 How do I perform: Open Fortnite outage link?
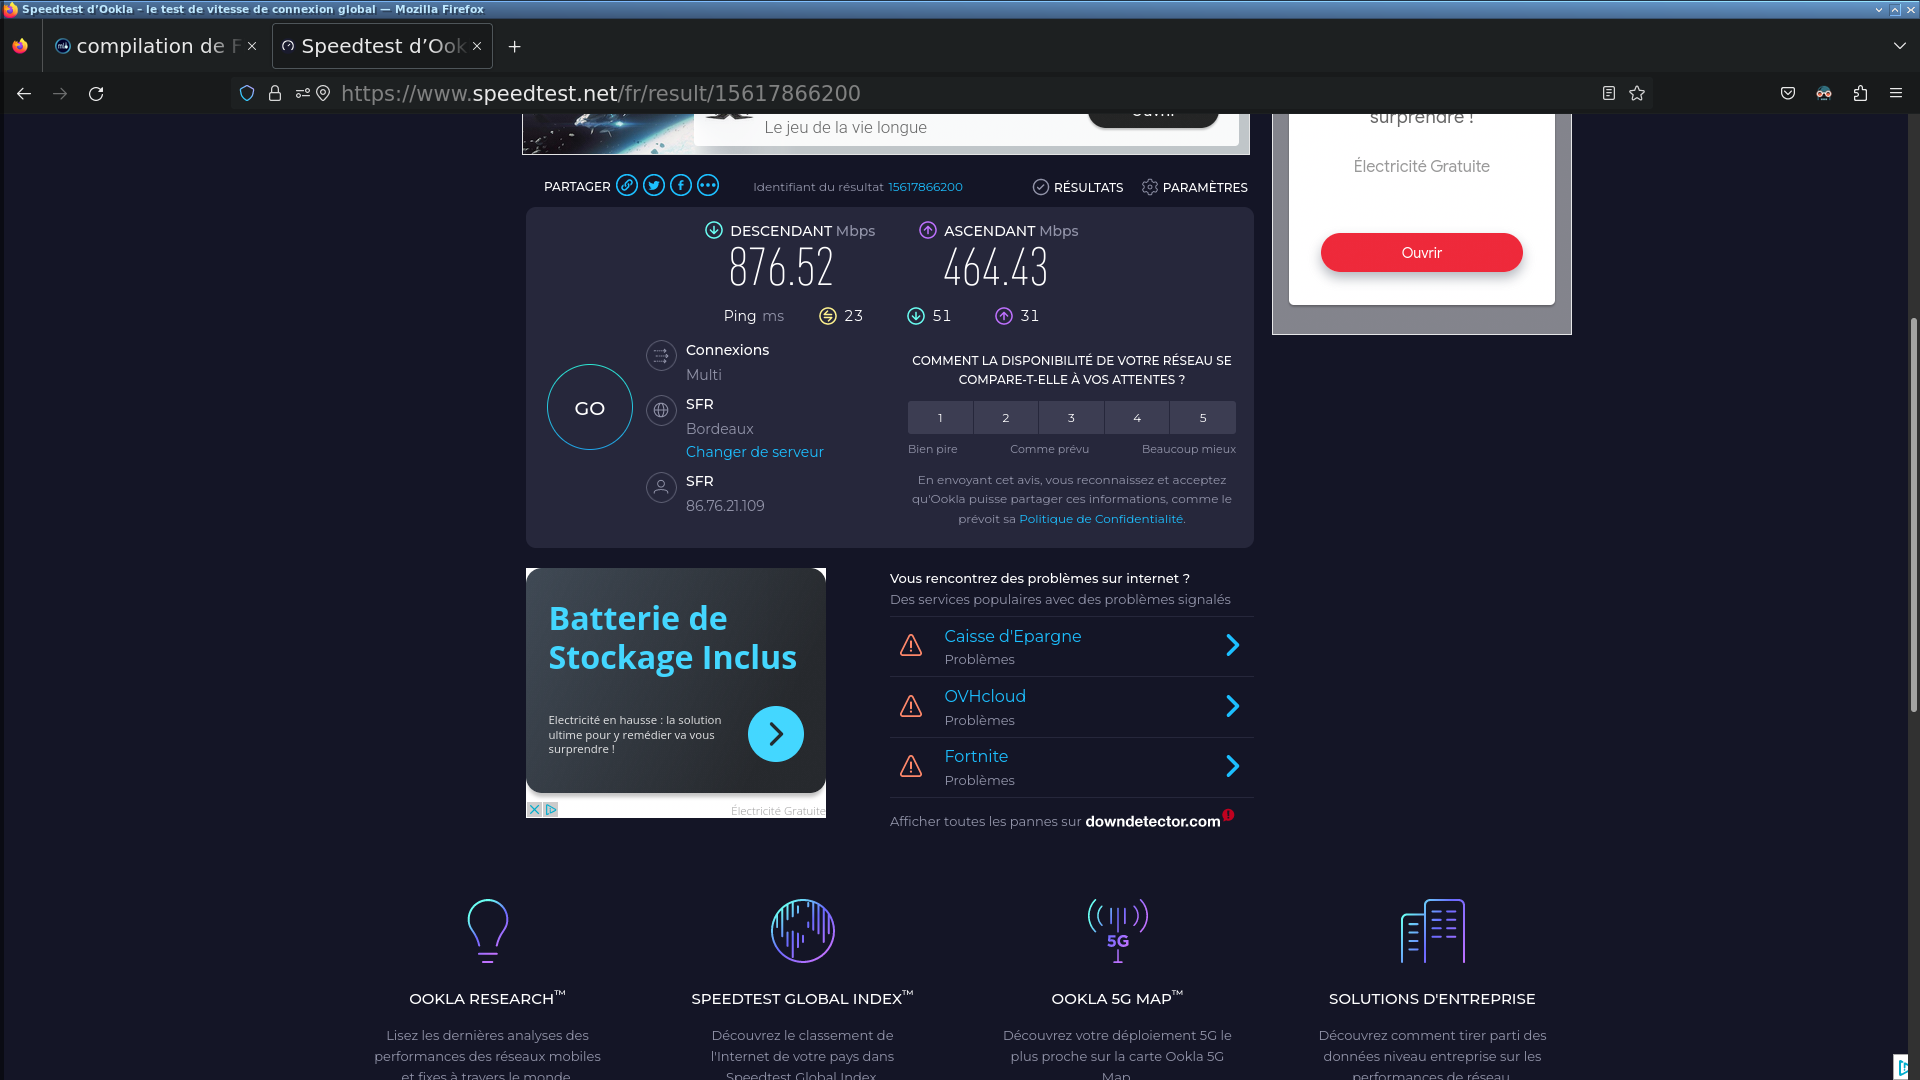(x=976, y=756)
